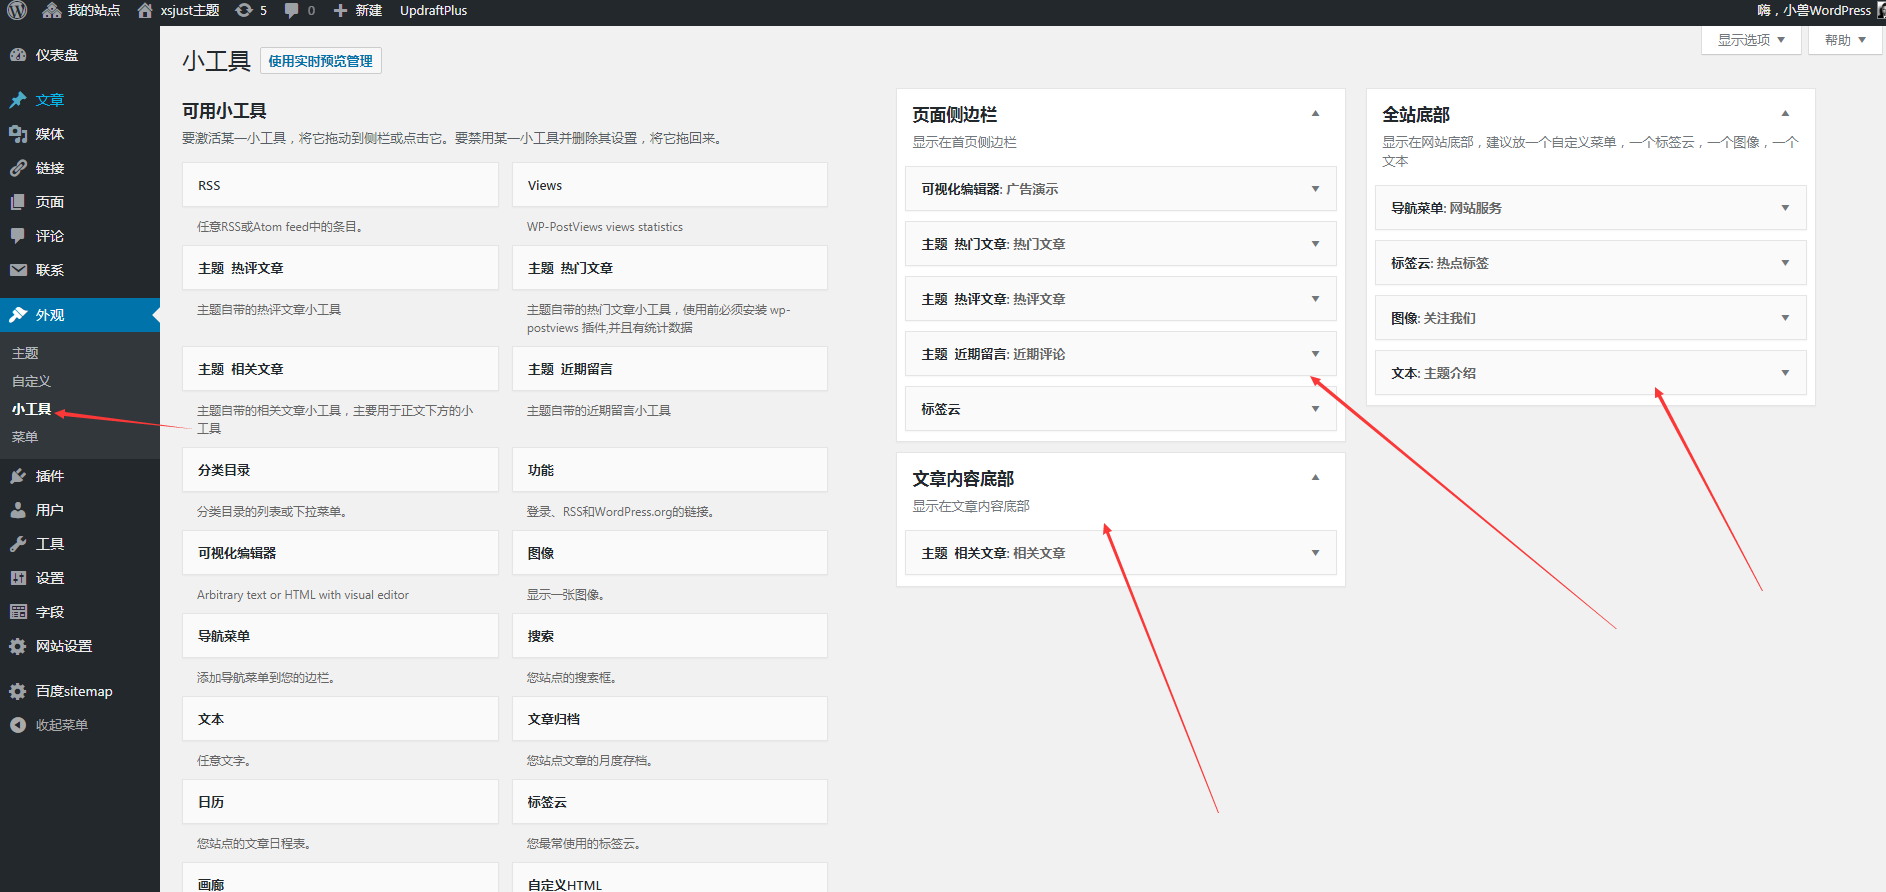
Task: Click UpdraftPlus in the admin bar
Action: click(433, 11)
